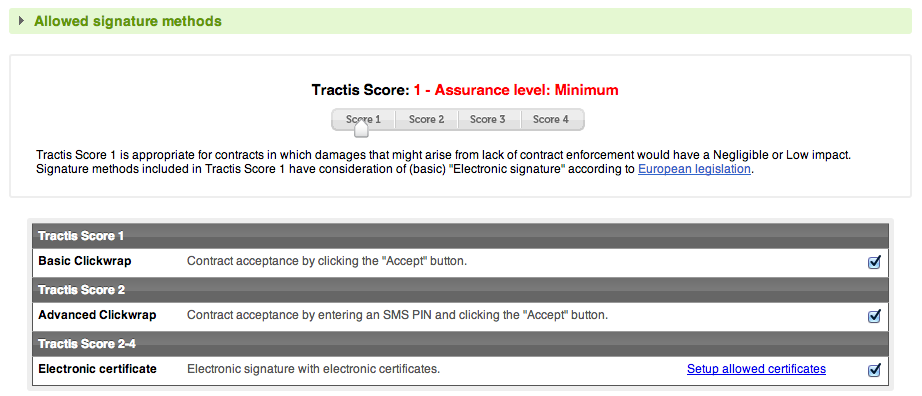Click the Score 1 slider segment
The image size is (922, 396).
pos(363,119)
